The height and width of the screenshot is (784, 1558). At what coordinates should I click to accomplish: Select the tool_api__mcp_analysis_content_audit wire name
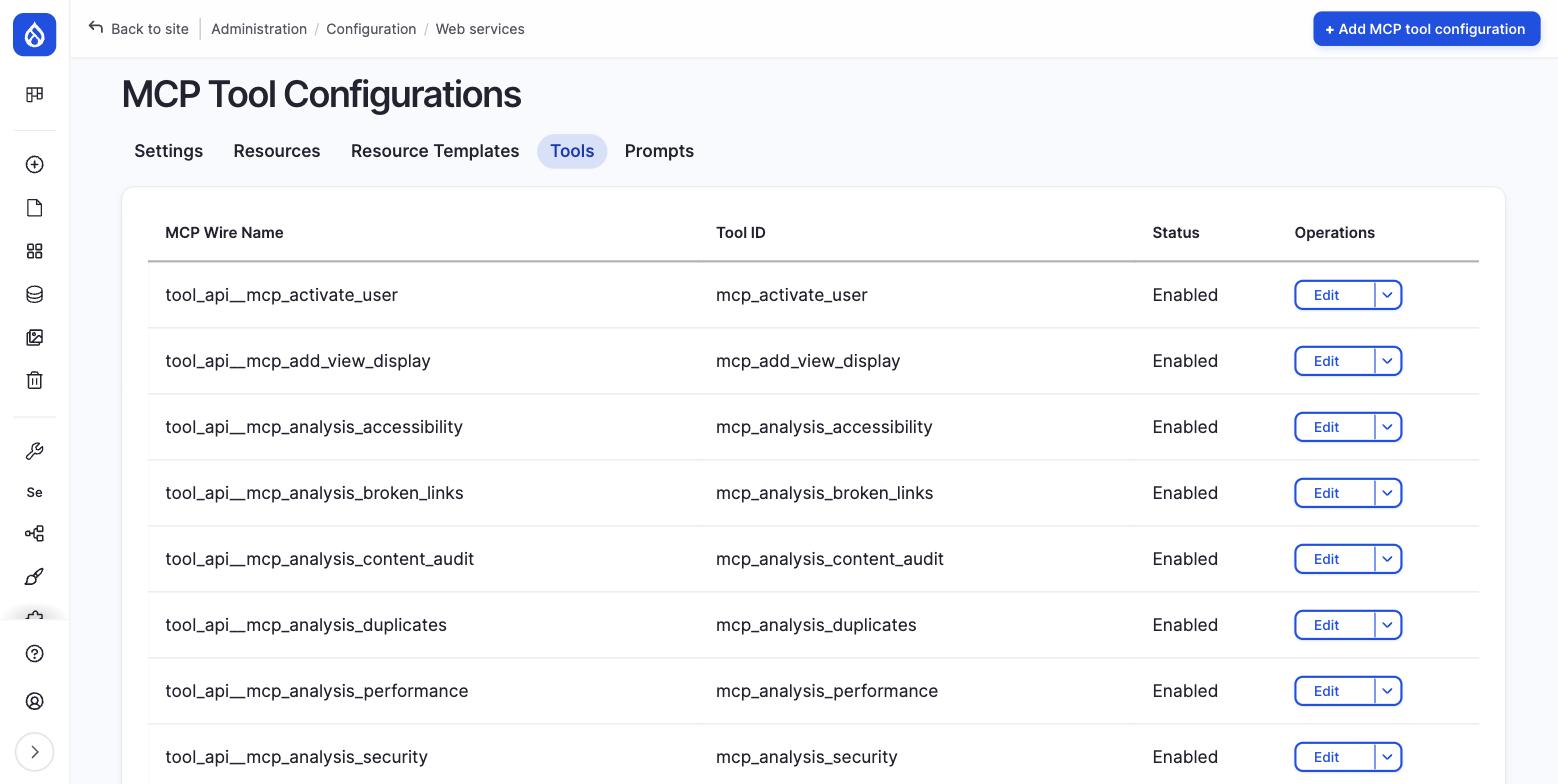click(x=320, y=559)
